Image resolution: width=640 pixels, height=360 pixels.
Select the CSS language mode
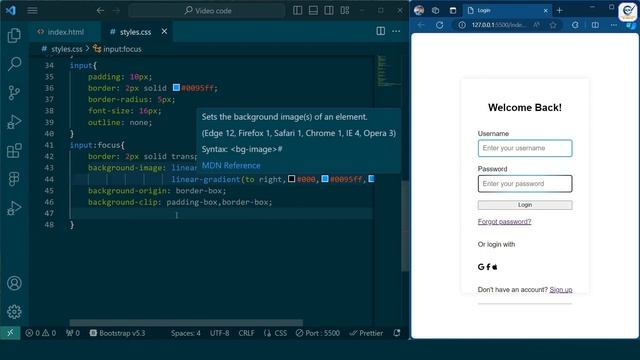pos(276,333)
